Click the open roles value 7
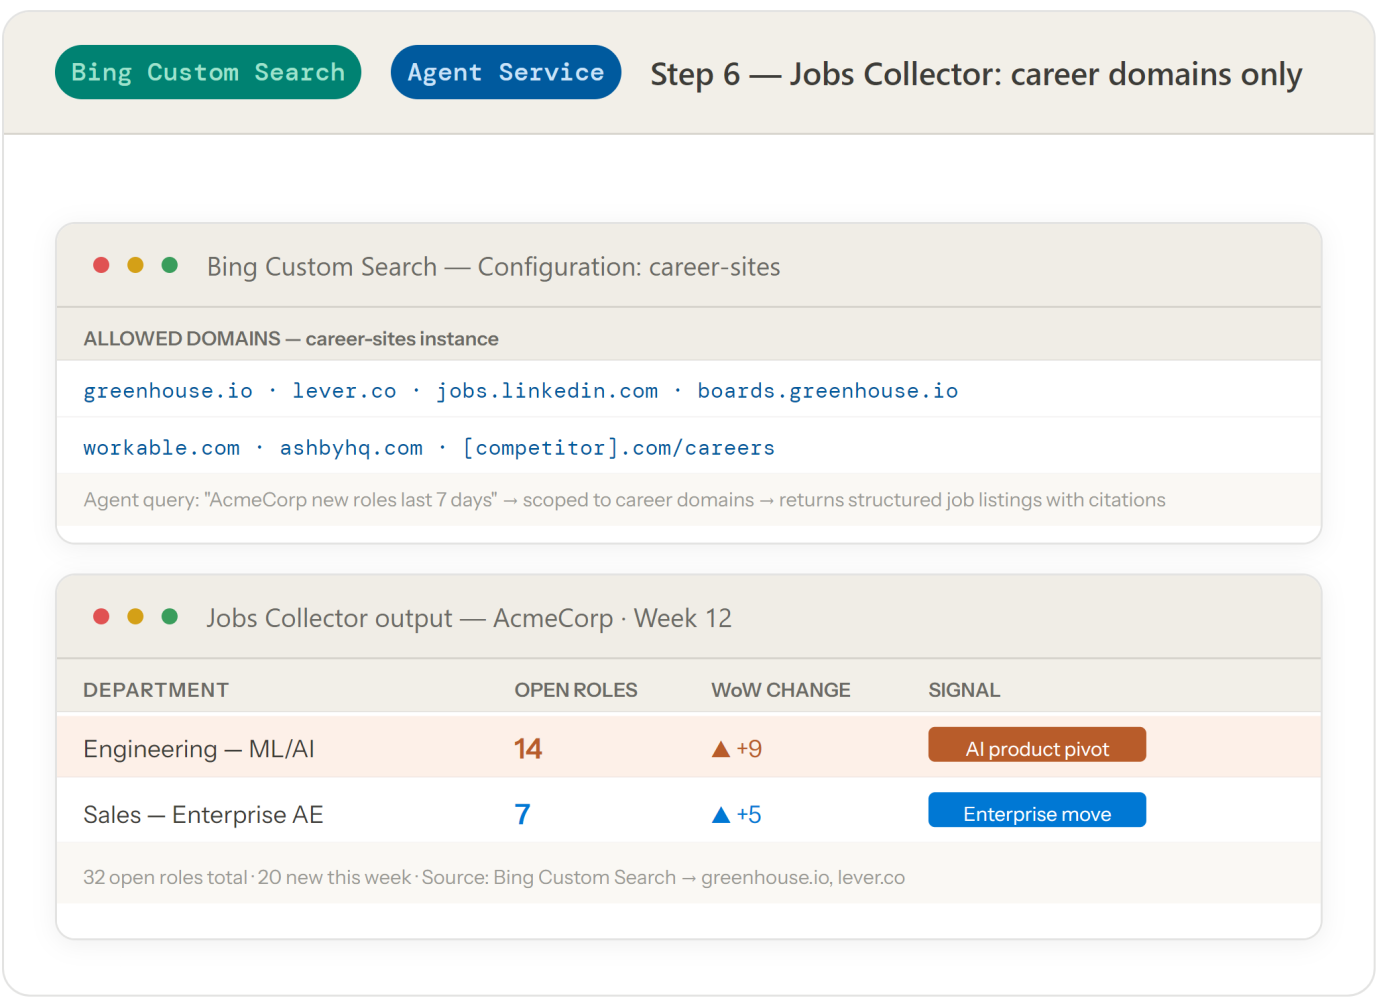The width and height of the screenshot is (1379, 1000). click(522, 815)
